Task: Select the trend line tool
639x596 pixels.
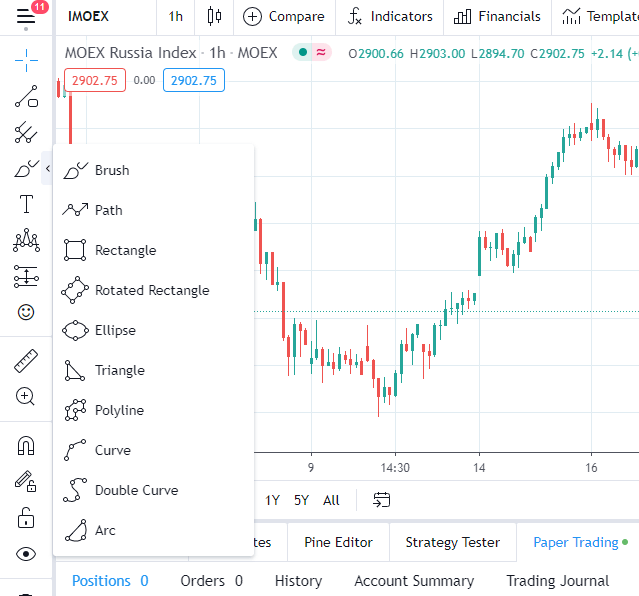Action: point(26,97)
